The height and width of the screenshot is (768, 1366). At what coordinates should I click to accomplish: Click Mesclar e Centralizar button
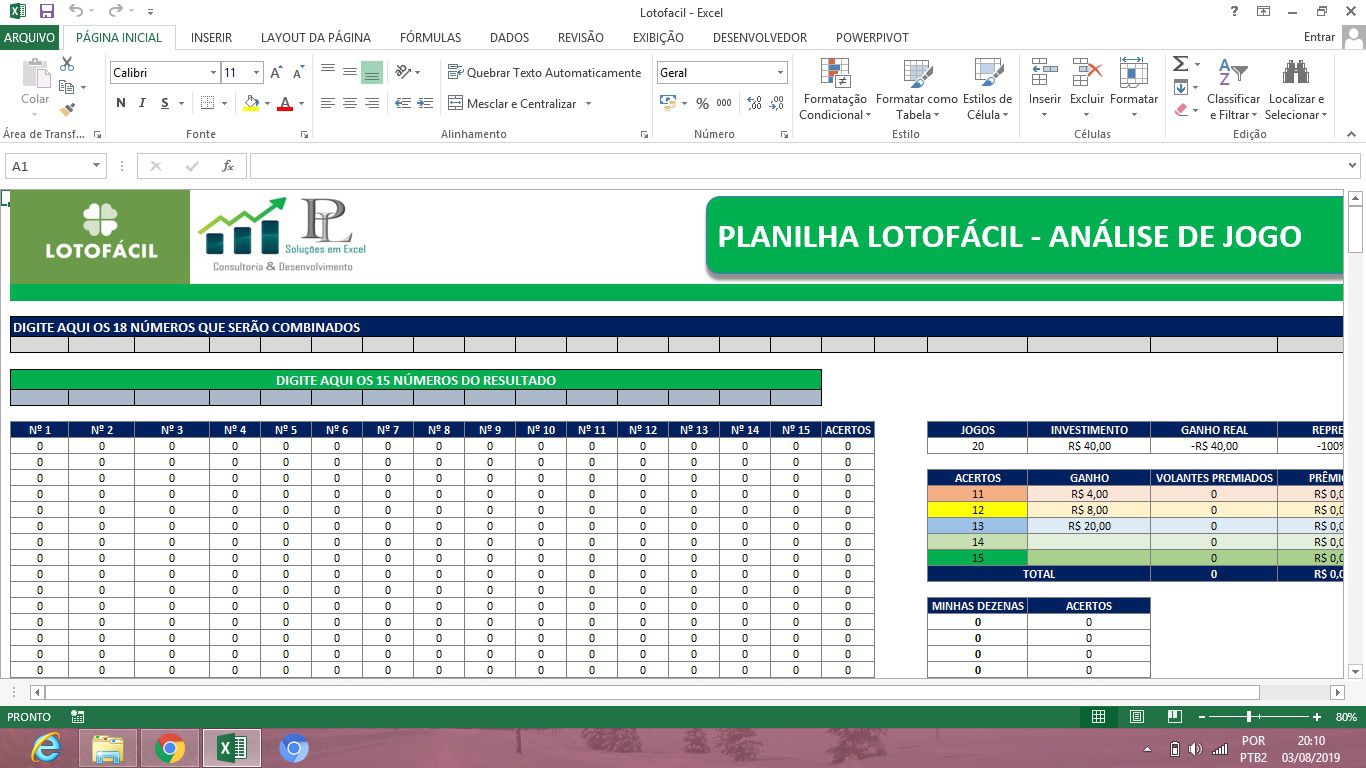point(512,103)
